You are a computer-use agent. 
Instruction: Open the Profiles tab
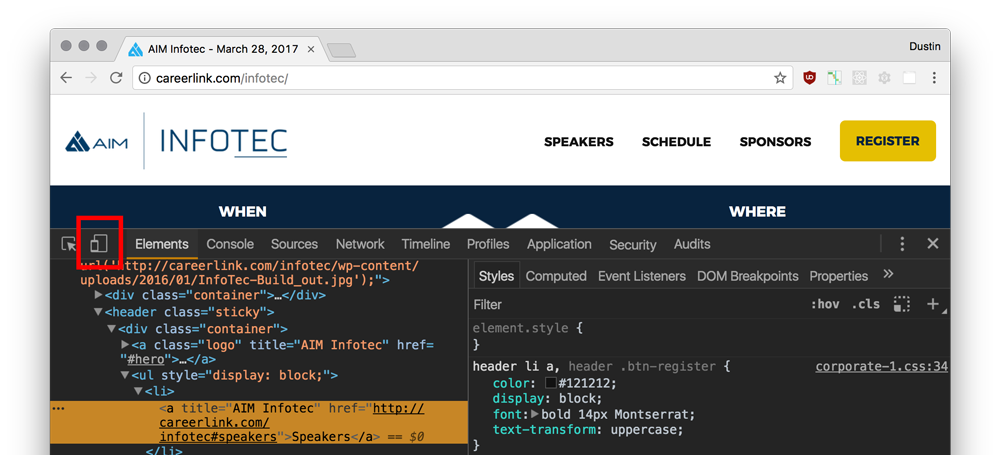pyautogui.click(x=488, y=244)
